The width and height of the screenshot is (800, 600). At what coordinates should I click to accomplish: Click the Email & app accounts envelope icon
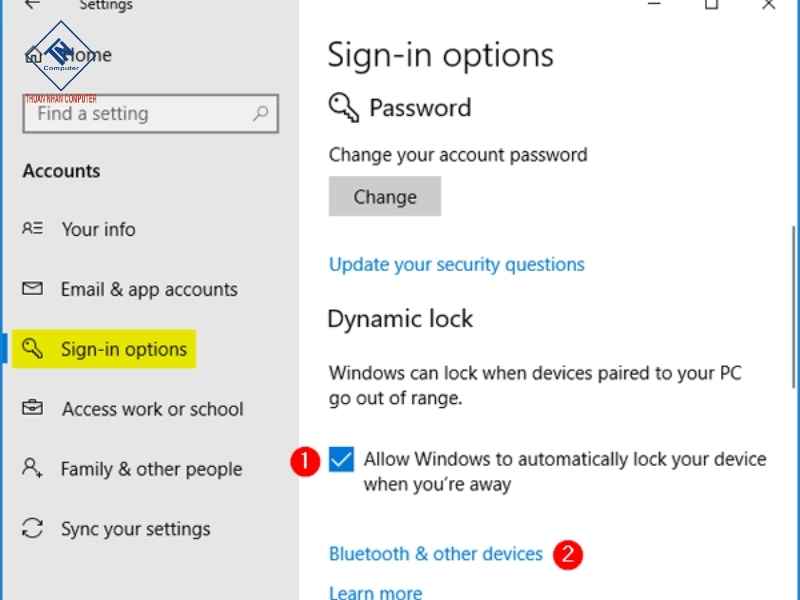click(32, 289)
